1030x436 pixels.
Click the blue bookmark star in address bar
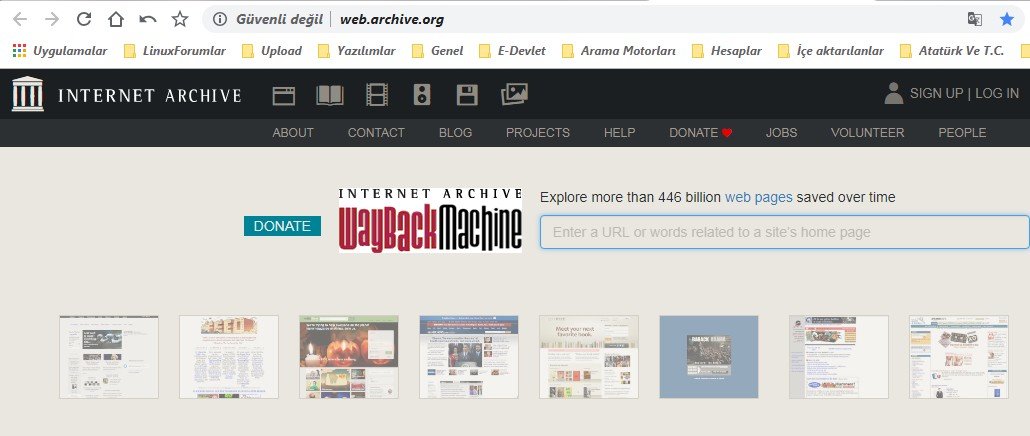(x=1007, y=19)
